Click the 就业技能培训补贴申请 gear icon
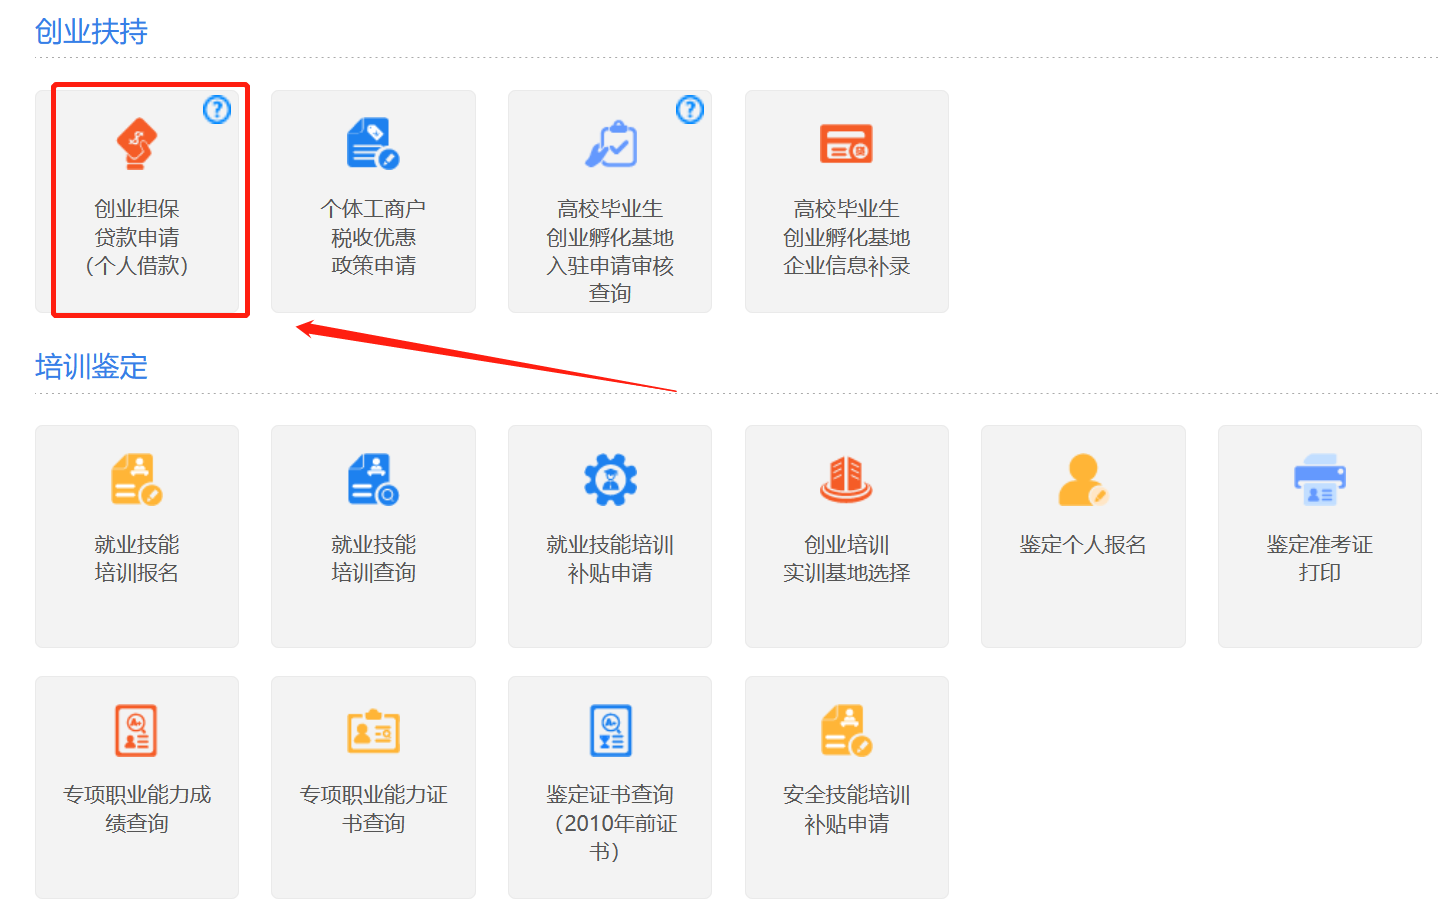1440x910 pixels. pyautogui.click(x=610, y=479)
